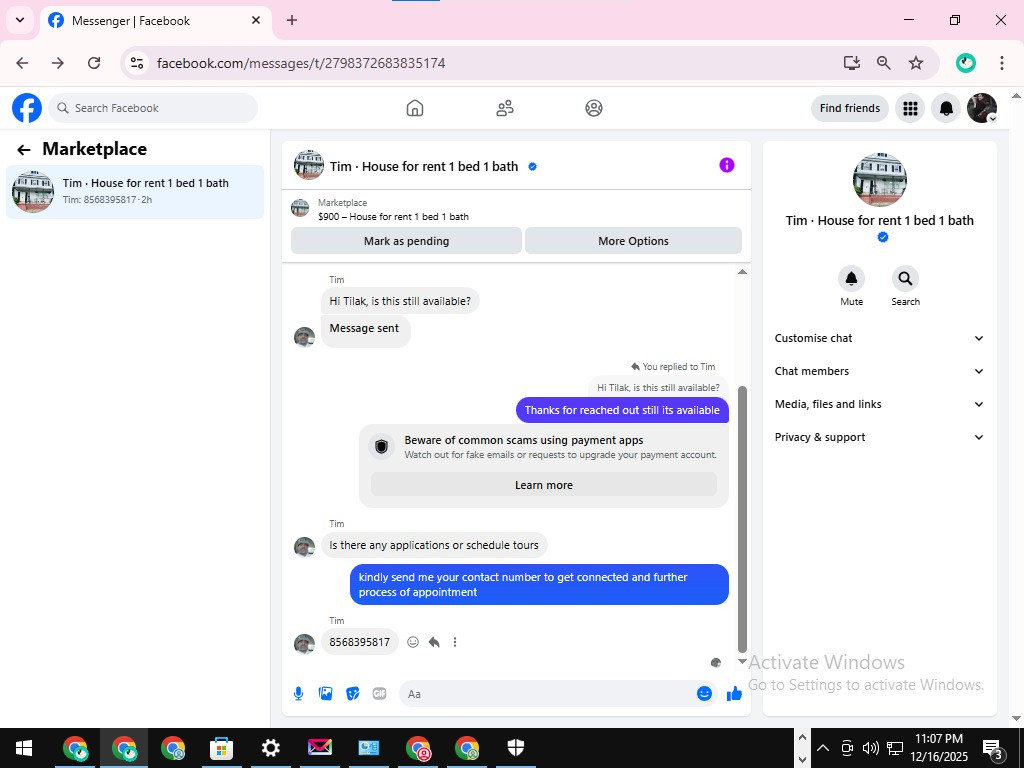This screenshot has width=1024, height=768.
Task: Click the install app icon in the address bar
Action: pyautogui.click(x=851, y=63)
